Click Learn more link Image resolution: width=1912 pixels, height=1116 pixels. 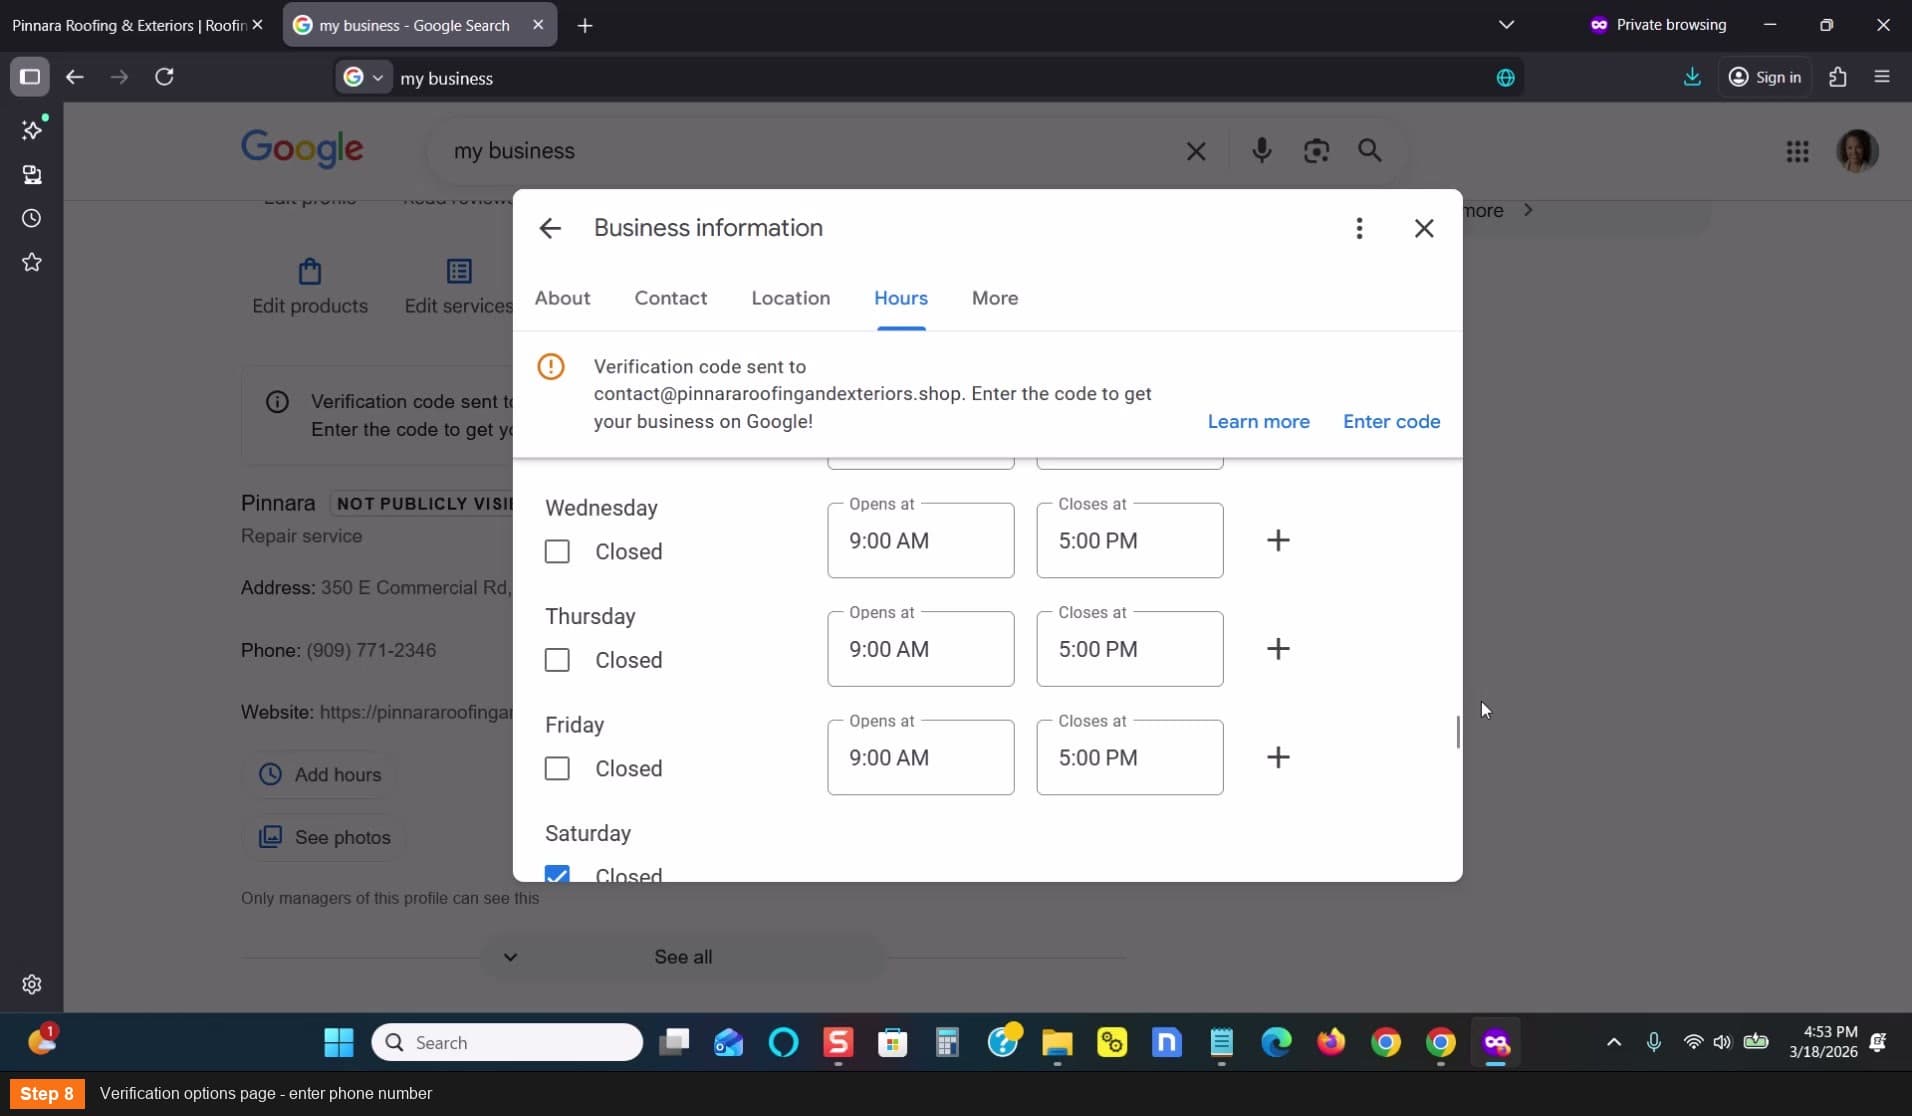tap(1258, 422)
